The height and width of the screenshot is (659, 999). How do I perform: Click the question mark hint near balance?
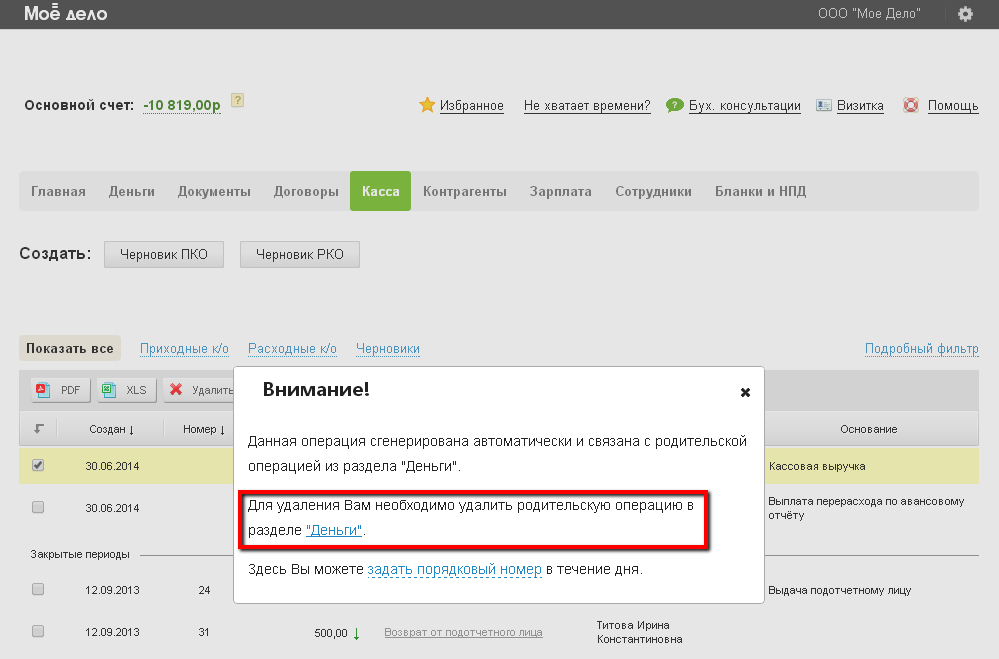tap(237, 100)
